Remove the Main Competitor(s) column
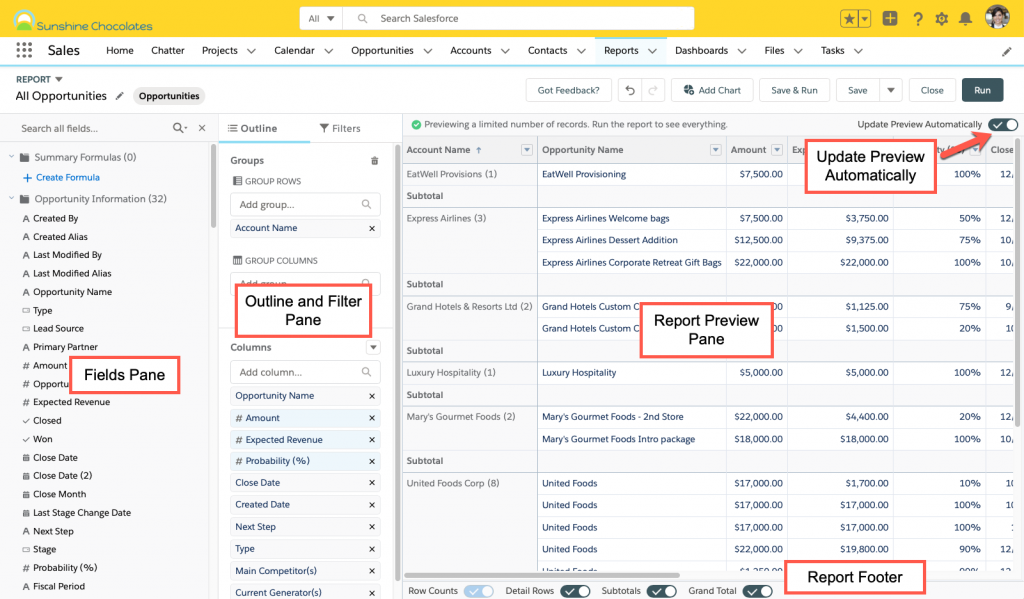 [372, 571]
